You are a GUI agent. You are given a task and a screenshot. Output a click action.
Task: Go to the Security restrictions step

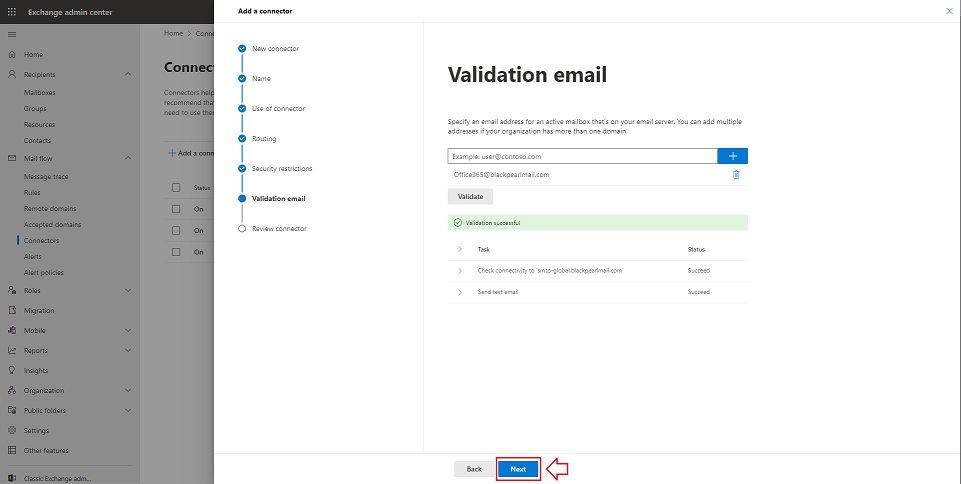pyautogui.click(x=281, y=168)
